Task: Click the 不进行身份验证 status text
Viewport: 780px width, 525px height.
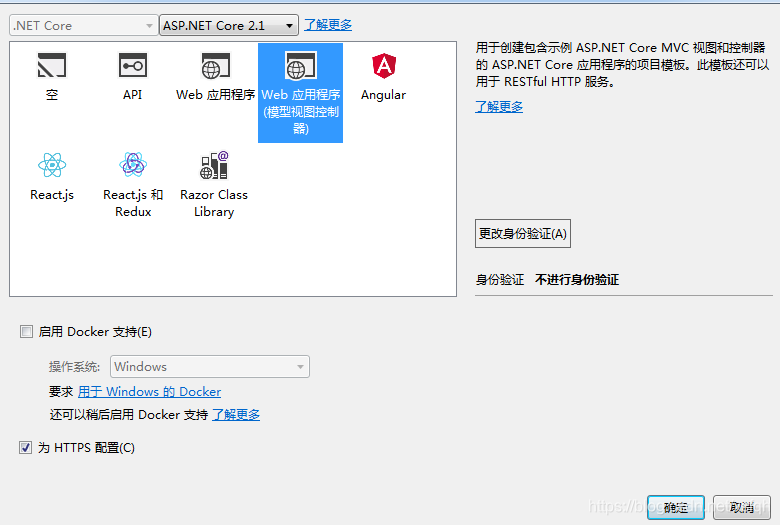Action: [x=577, y=280]
